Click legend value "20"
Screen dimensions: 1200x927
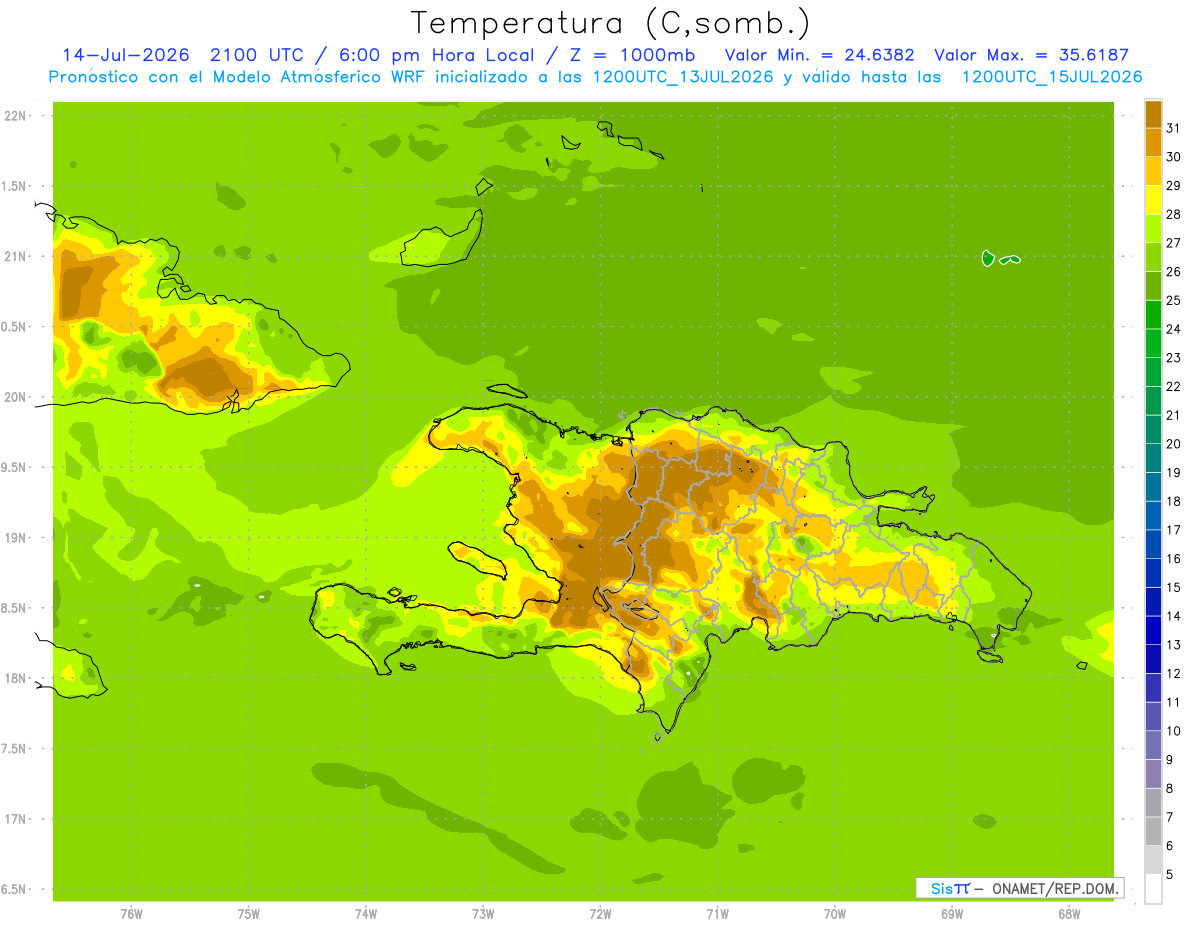(1175, 444)
